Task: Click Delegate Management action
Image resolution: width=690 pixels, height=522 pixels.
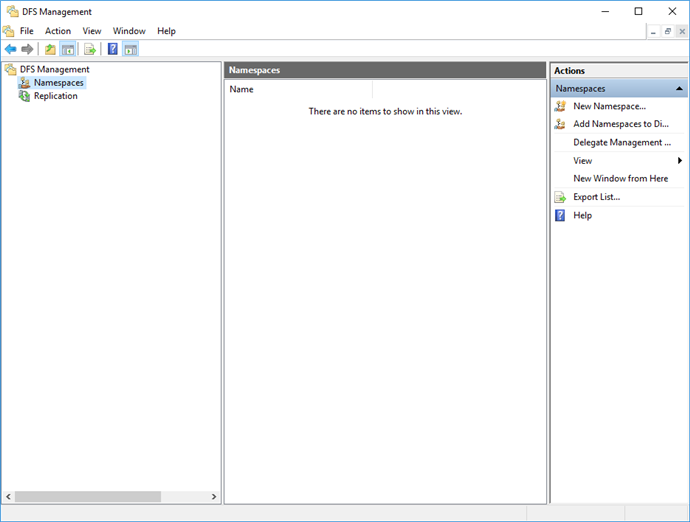Action: point(622,142)
